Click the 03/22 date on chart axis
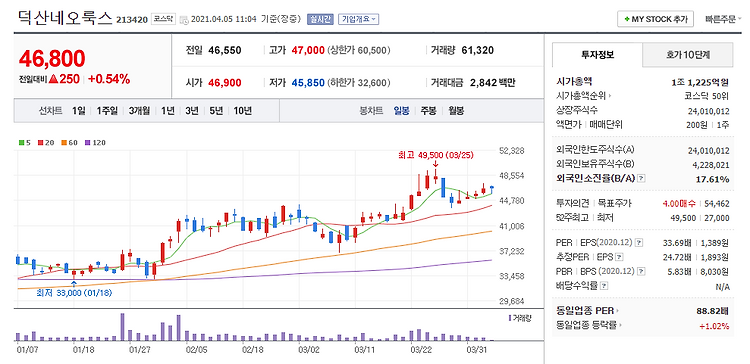 [420, 350]
